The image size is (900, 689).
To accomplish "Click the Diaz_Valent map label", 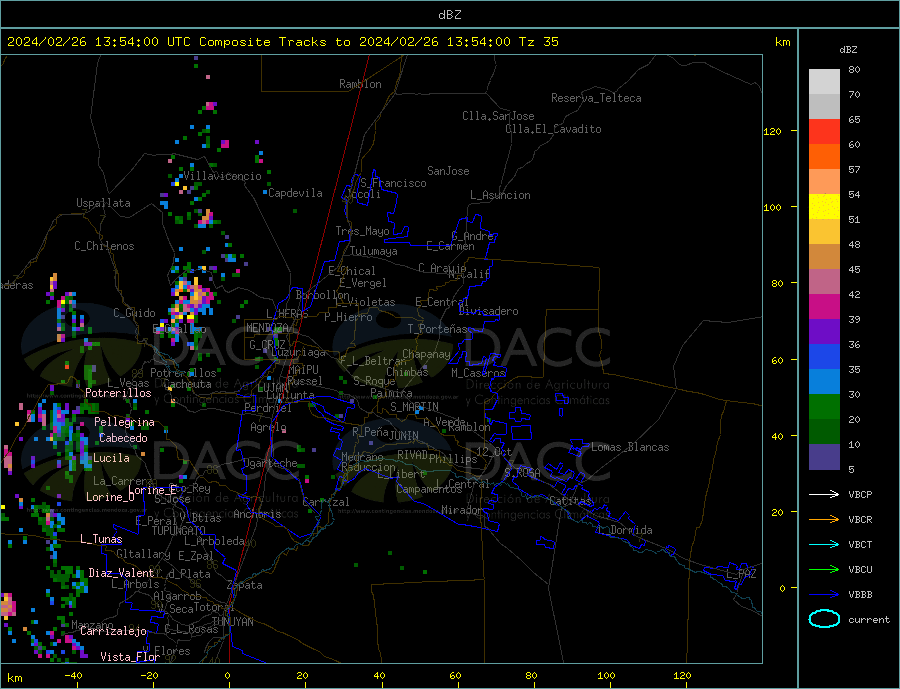I will tap(121, 573).
